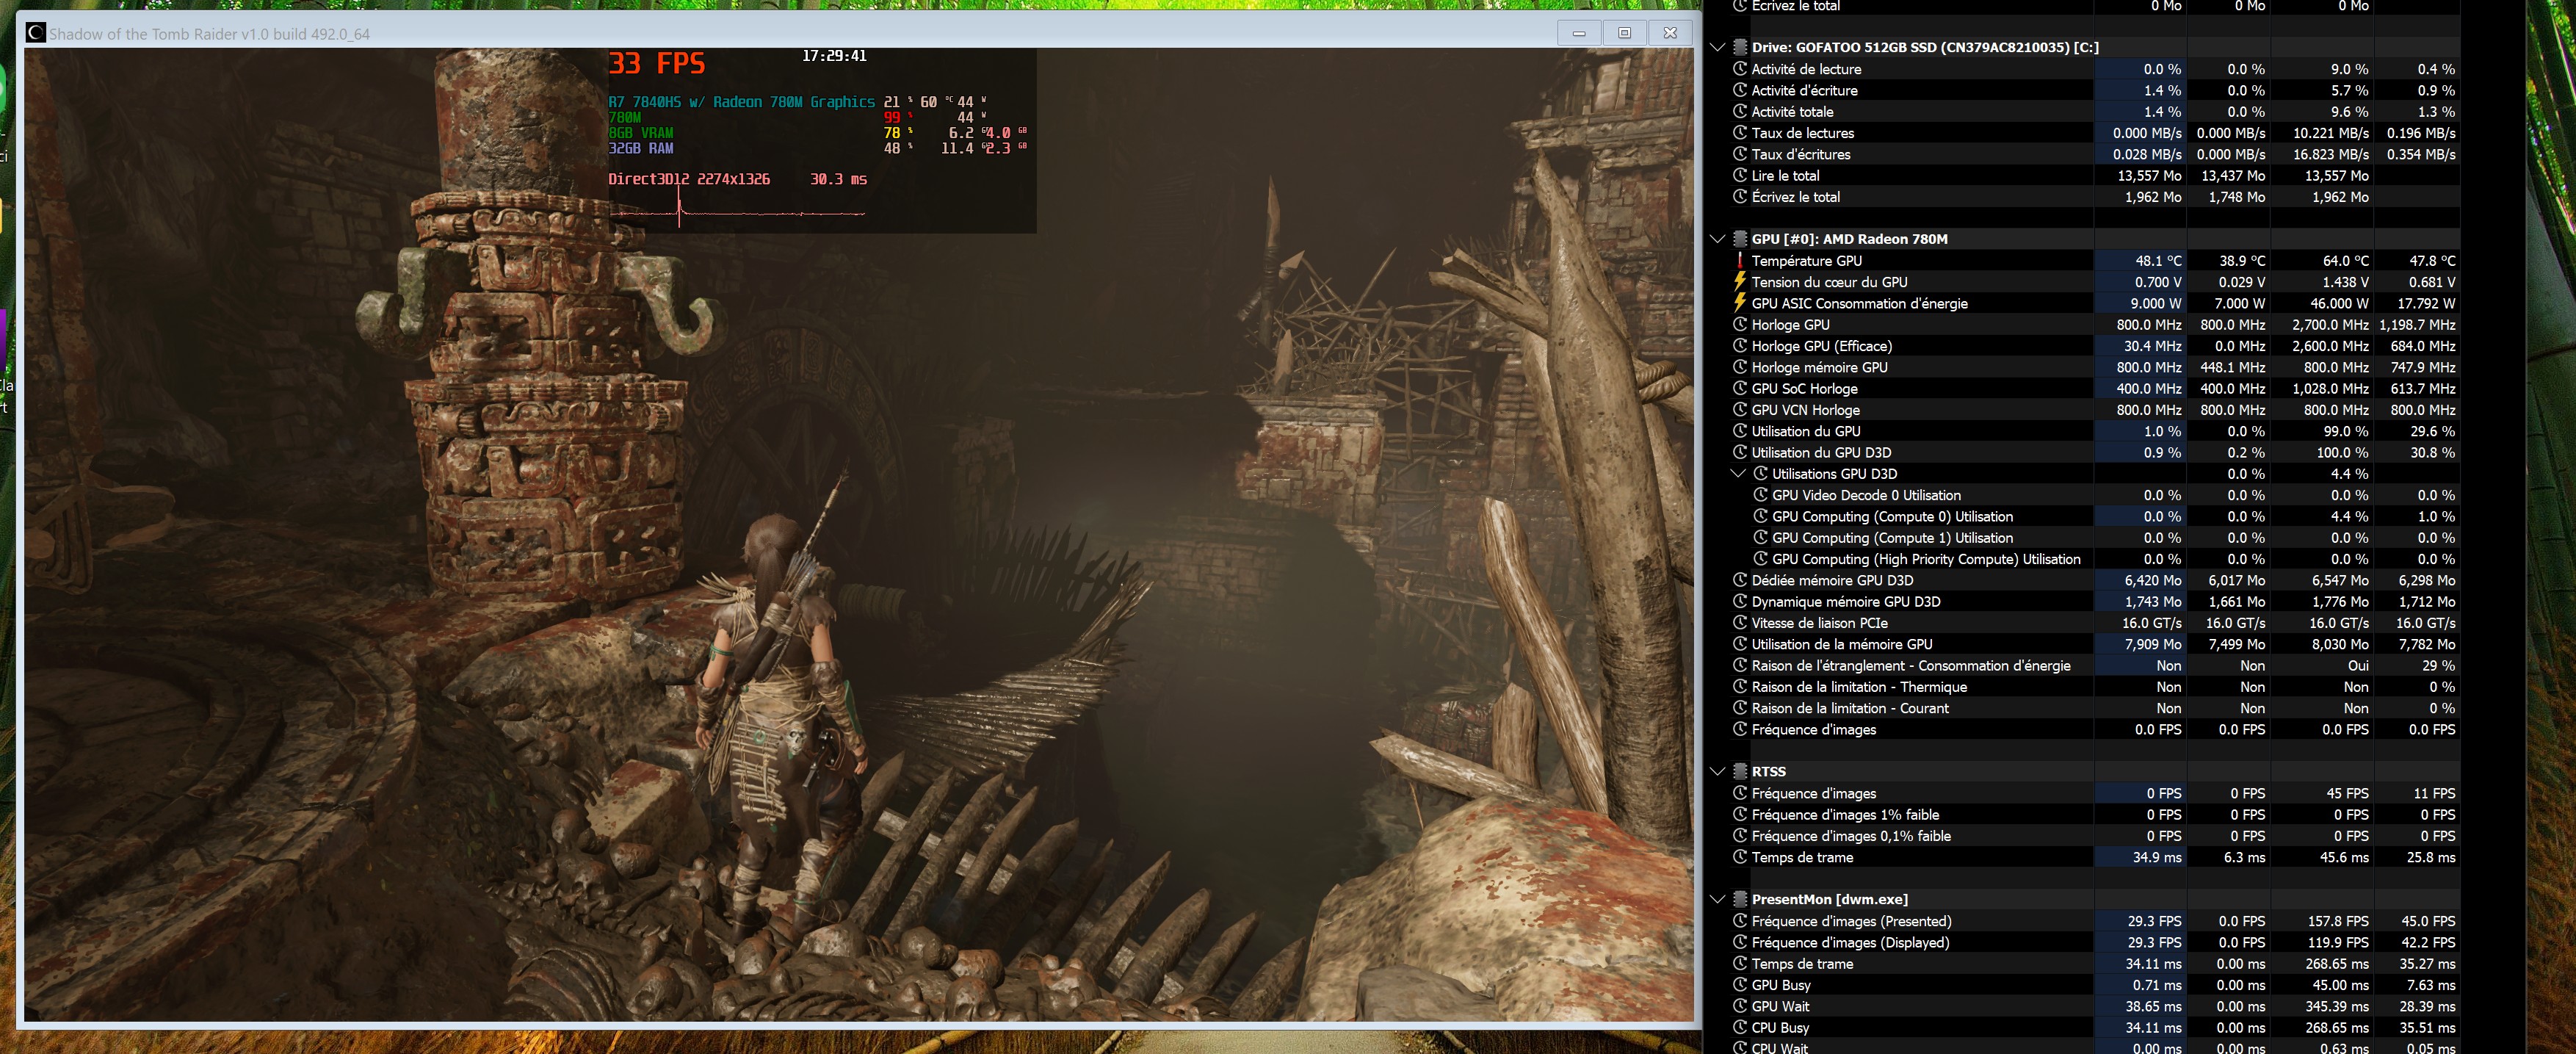Collapse the Utilisations GPU D3D sub-group
The image size is (2576, 1054).
[1738, 474]
